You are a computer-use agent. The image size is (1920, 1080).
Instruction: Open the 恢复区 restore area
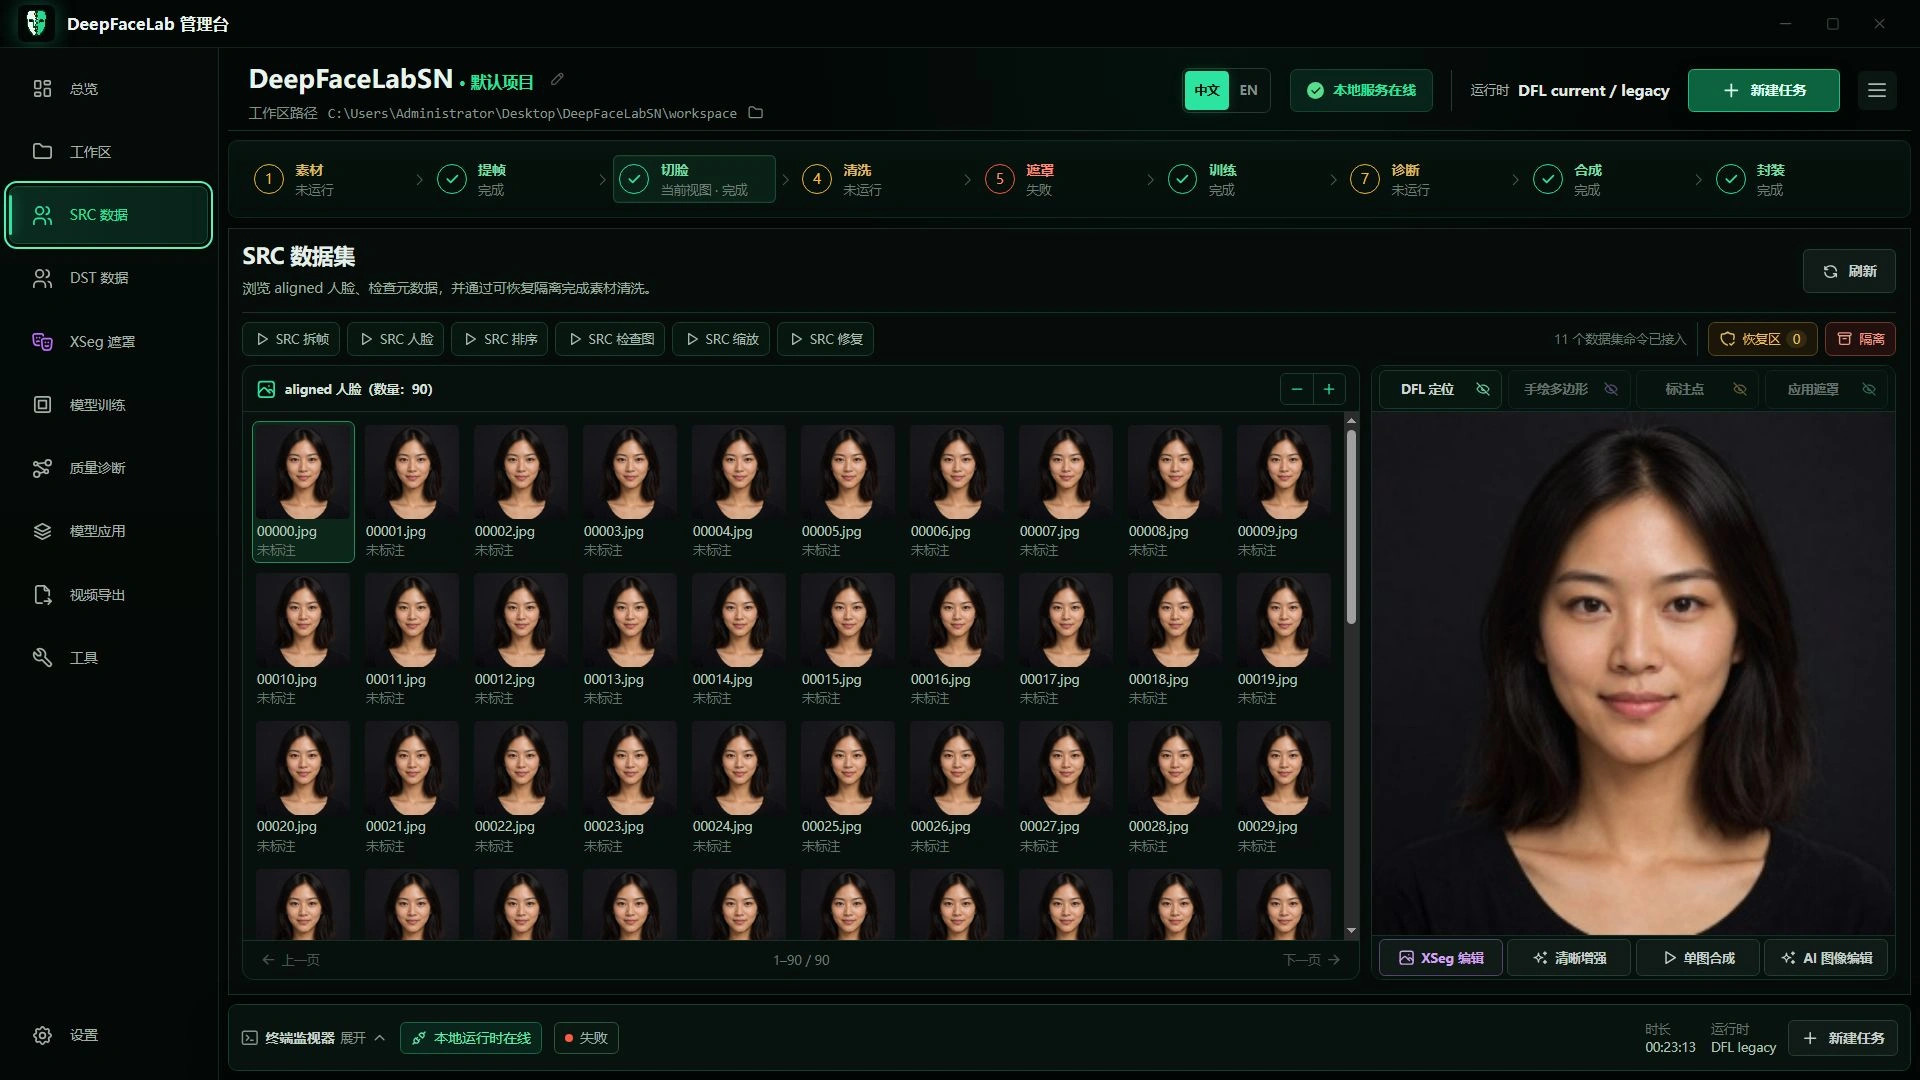click(x=1762, y=339)
